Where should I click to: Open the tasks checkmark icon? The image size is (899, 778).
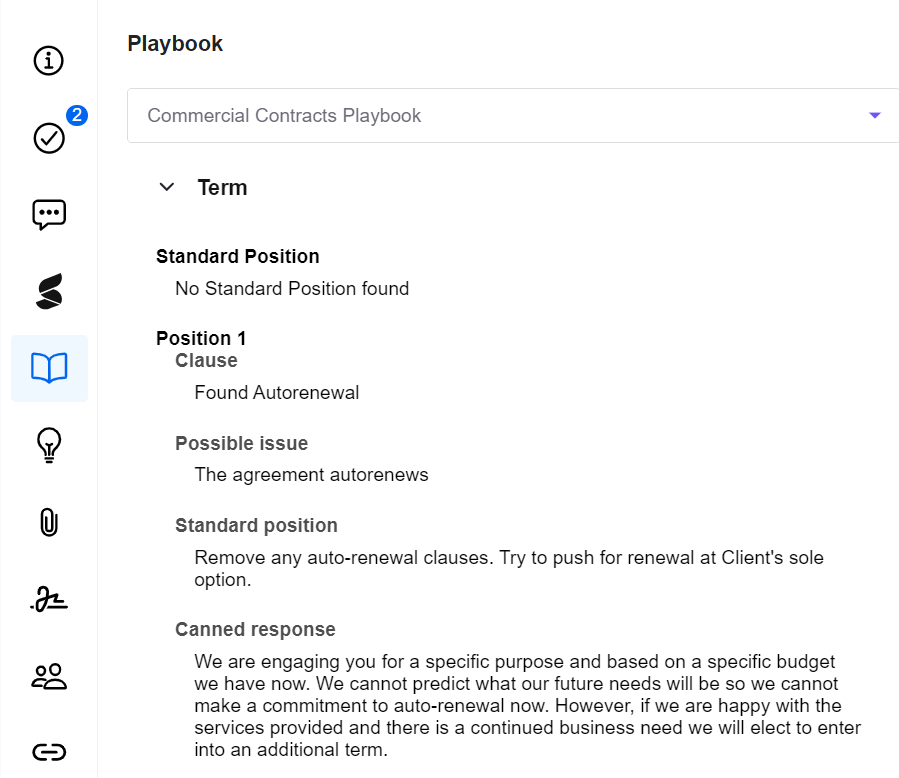tap(49, 138)
